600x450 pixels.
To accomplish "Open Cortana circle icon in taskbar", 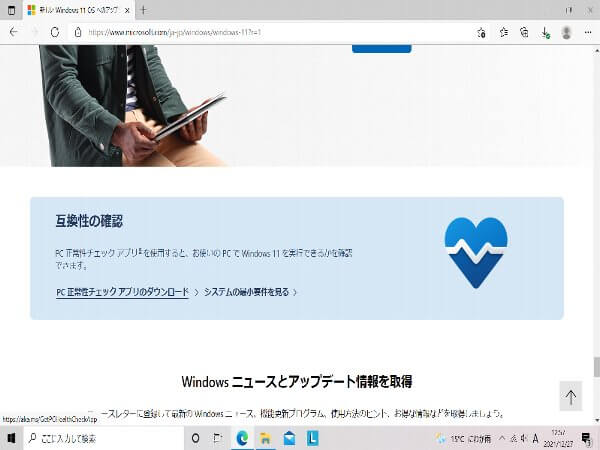I will pos(195,438).
